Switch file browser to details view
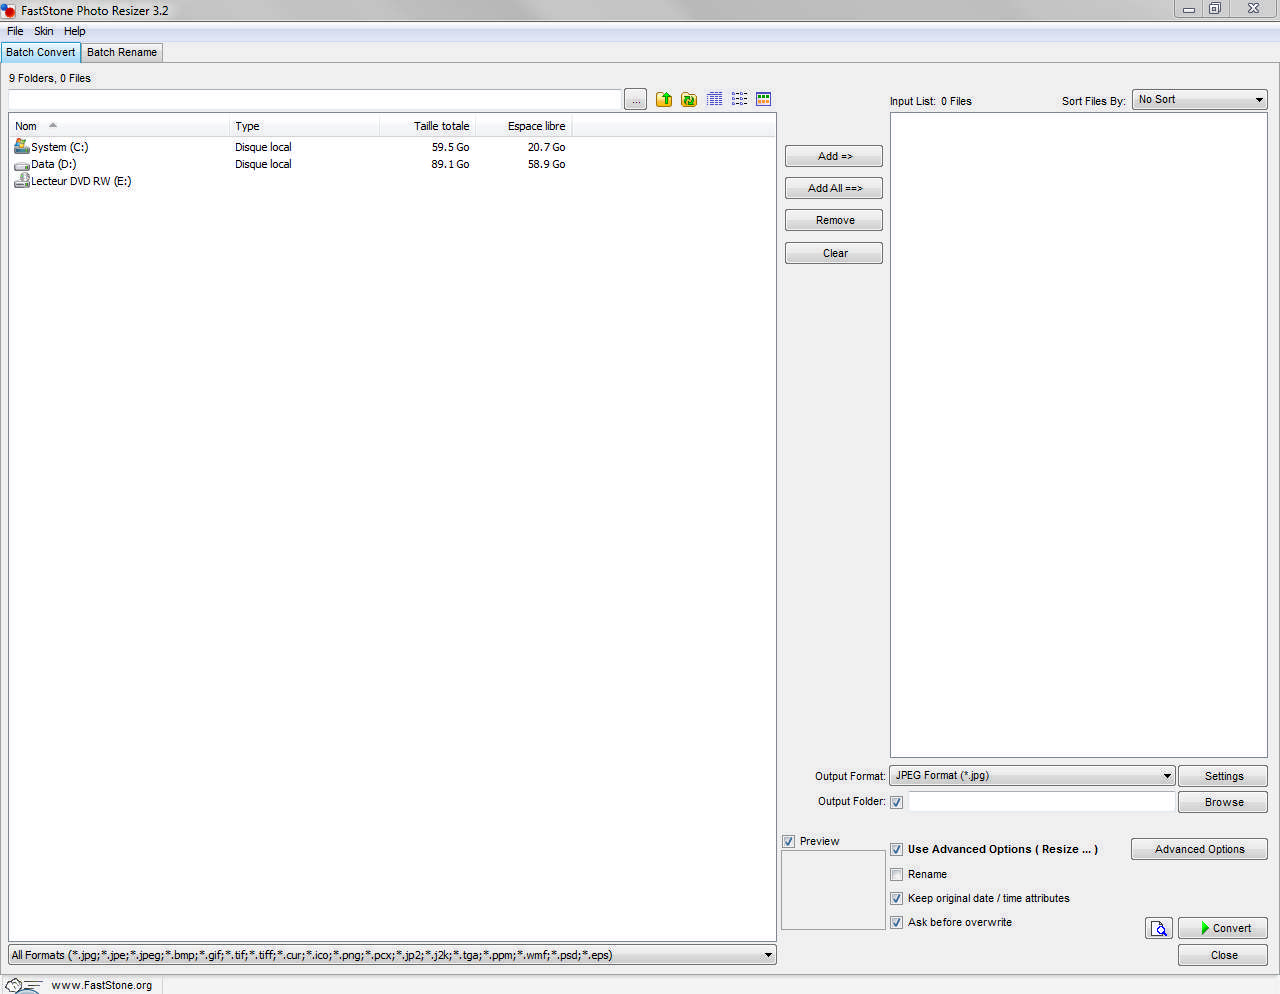The image size is (1280, 994). click(715, 99)
